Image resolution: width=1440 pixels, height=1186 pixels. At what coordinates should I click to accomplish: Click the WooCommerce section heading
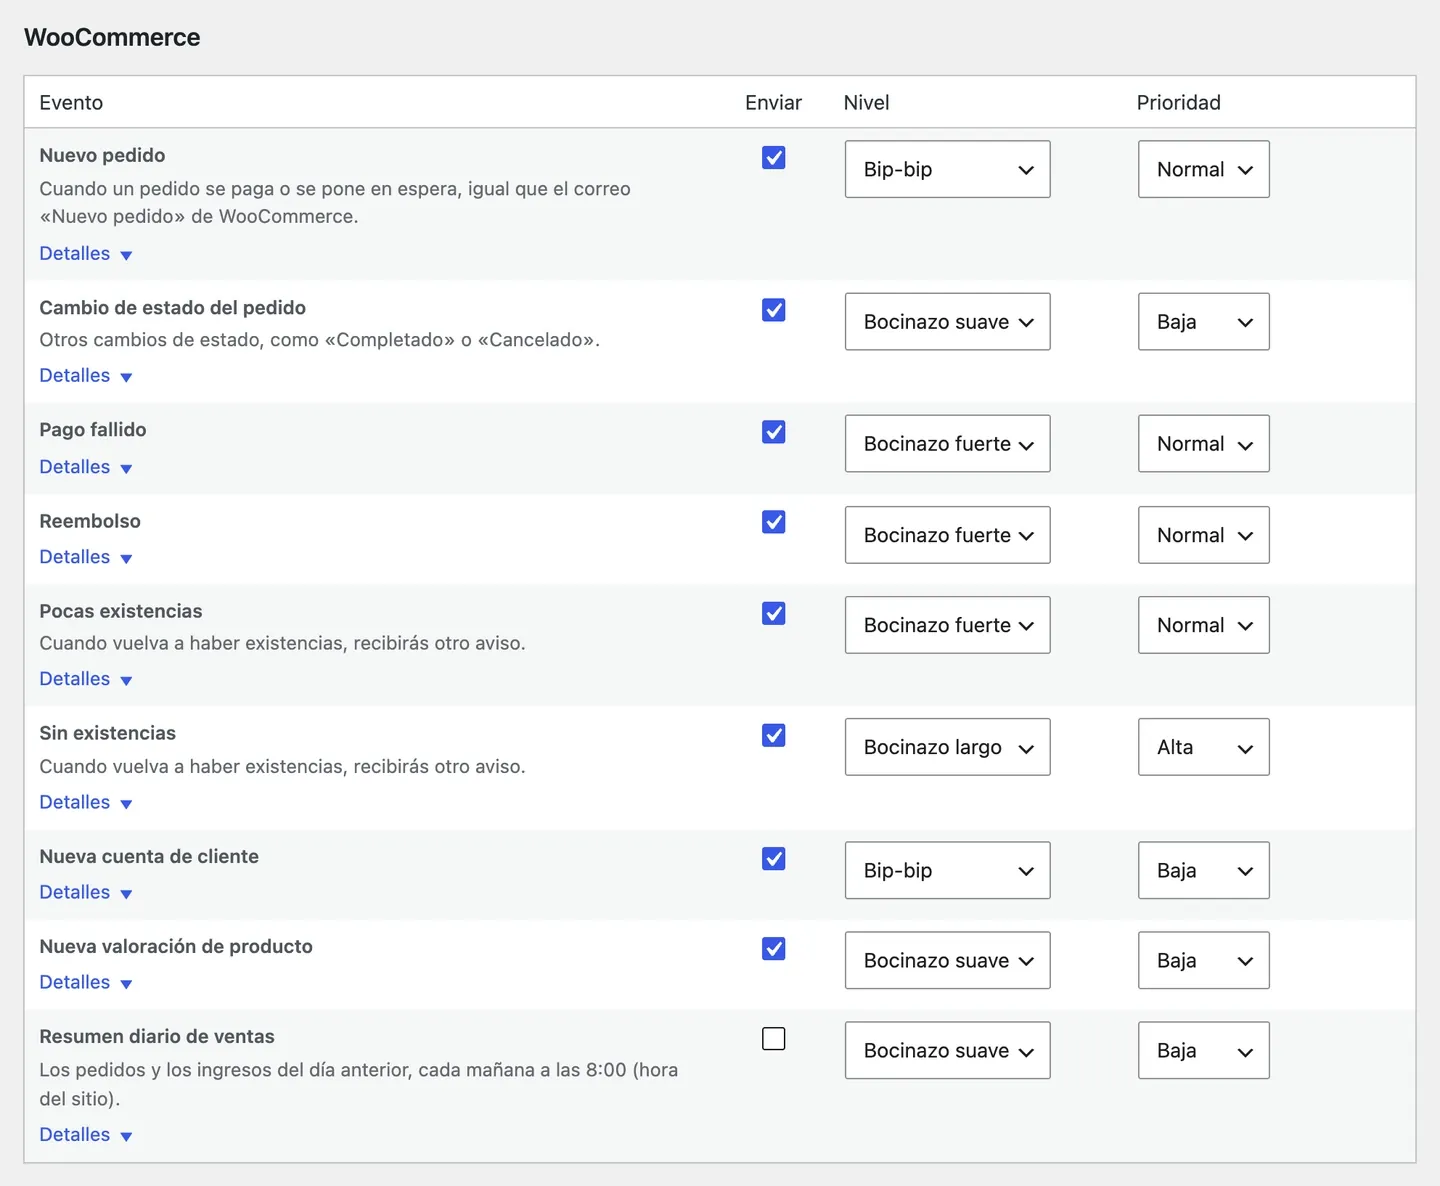[x=112, y=37]
